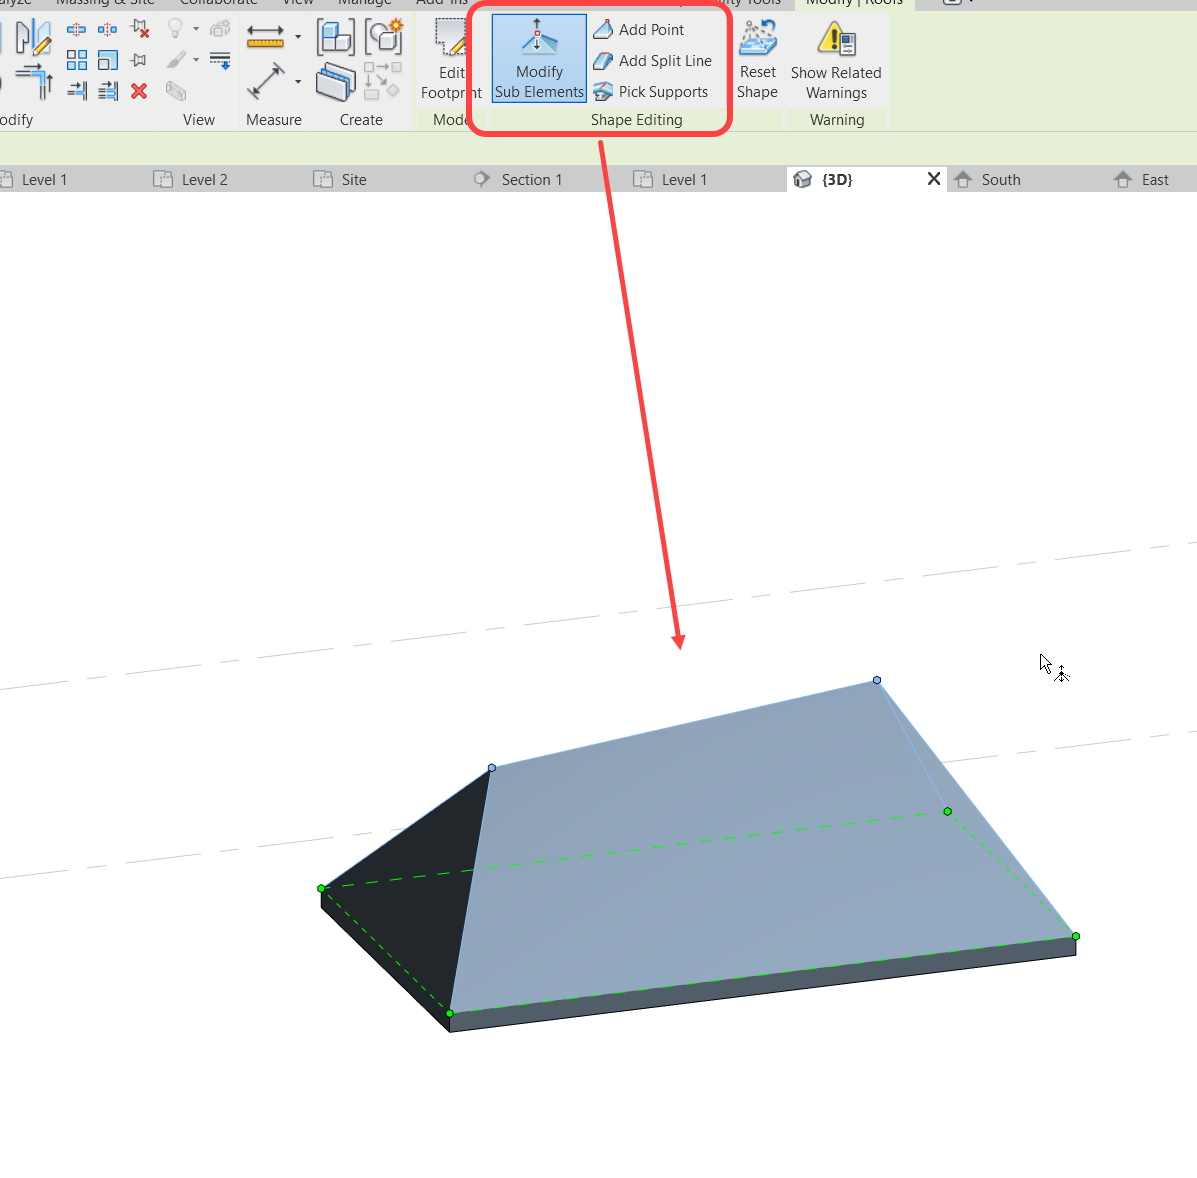Switch to the Massing & Site ribbon tab
The height and width of the screenshot is (1178, 1197).
[x=105, y=3]
